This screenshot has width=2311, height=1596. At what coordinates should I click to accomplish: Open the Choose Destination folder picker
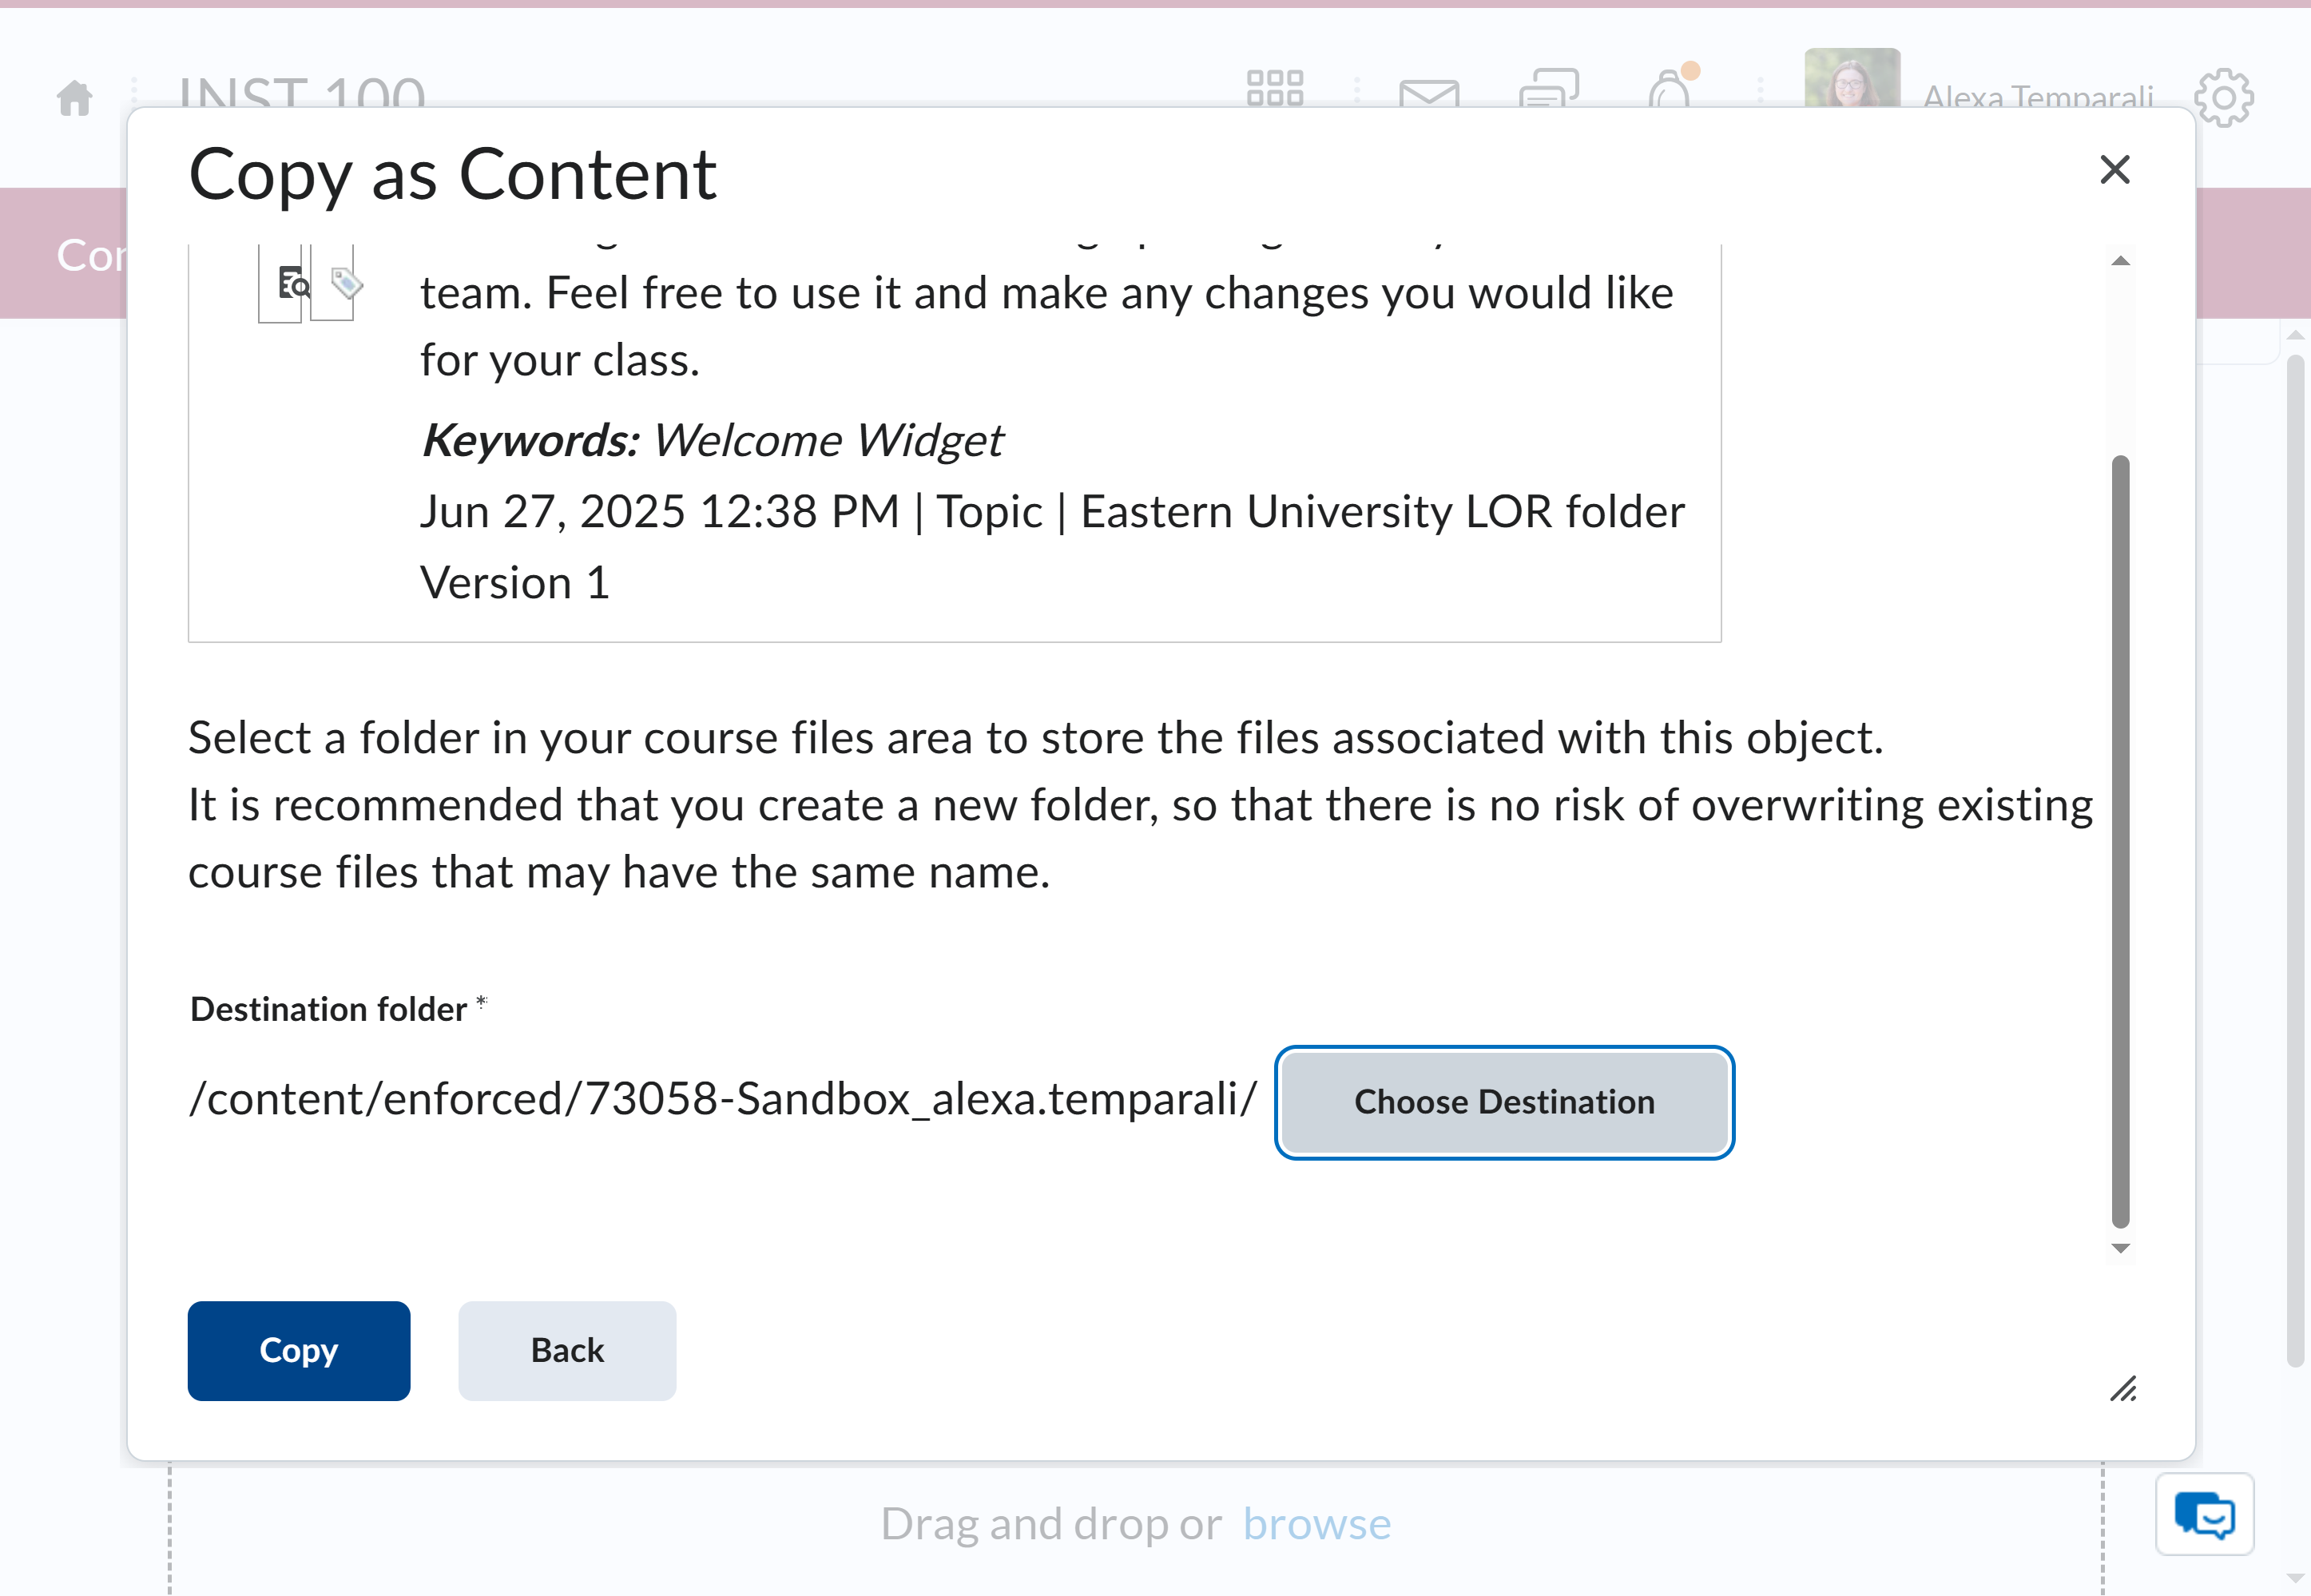click(1504, 1102)
